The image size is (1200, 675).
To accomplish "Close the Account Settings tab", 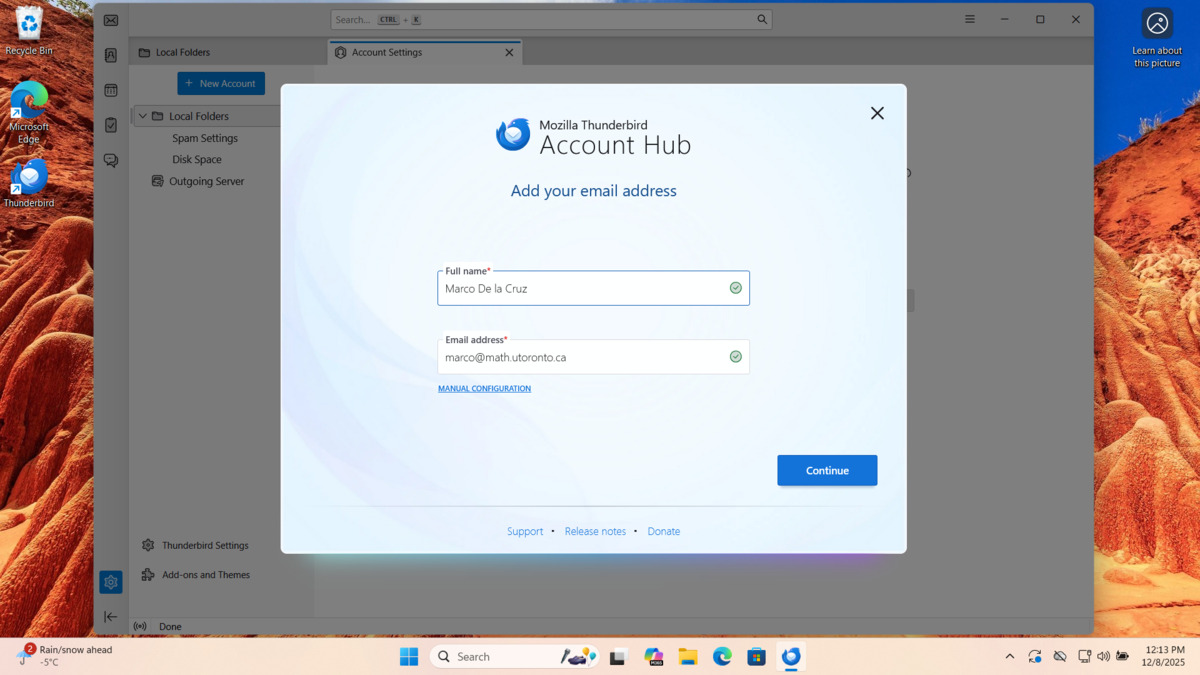I will [509, 52].
